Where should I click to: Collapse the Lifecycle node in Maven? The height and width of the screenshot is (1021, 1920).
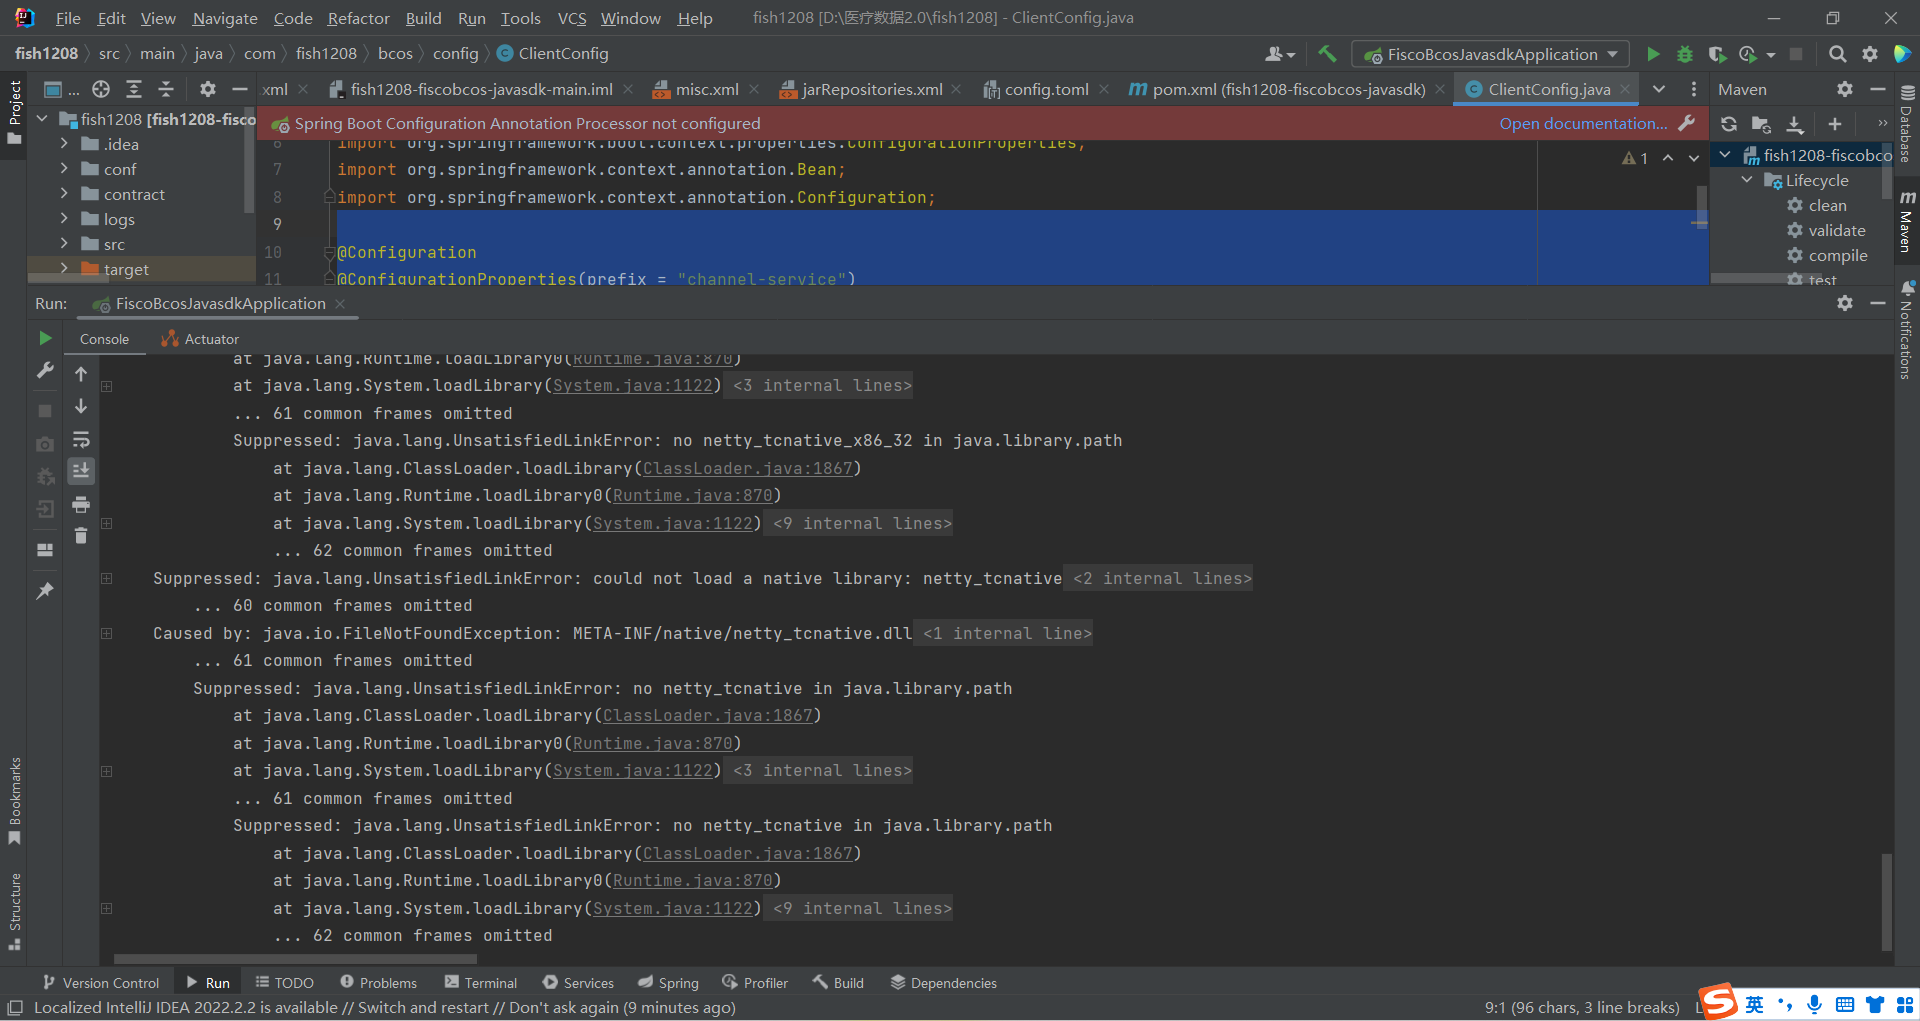tap(1747, 180)
